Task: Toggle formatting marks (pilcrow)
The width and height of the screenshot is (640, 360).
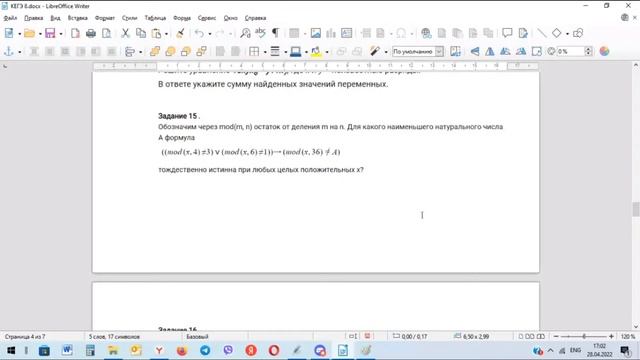Action: coord(276,33)
